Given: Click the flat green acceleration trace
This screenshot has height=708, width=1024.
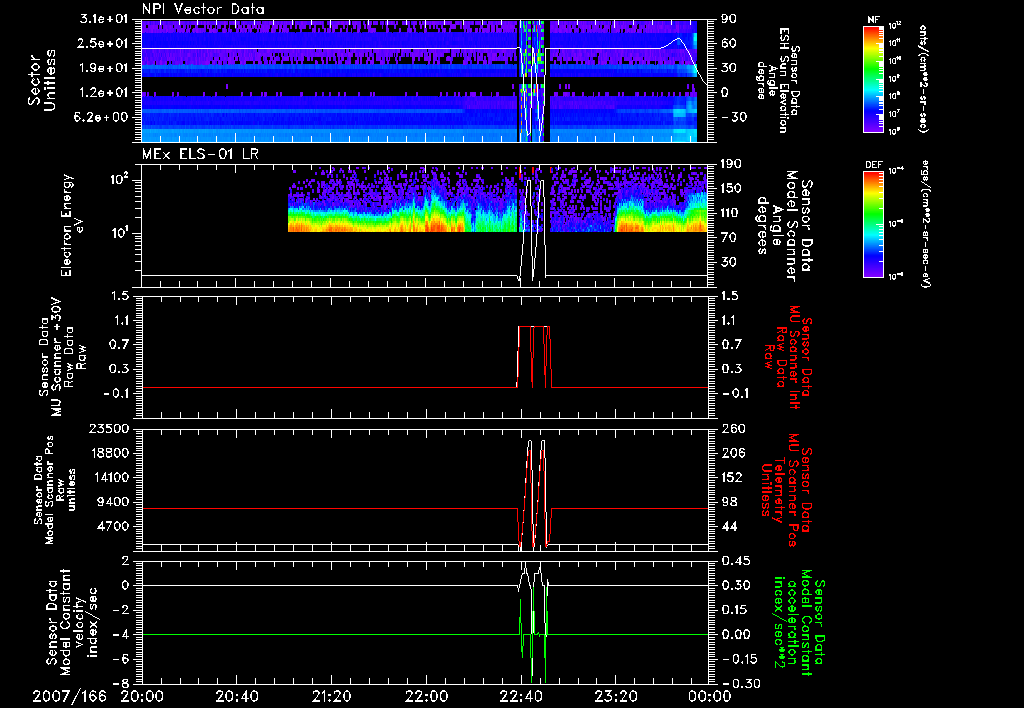Looking at the screenshot, I should click(x=330, y=634).
